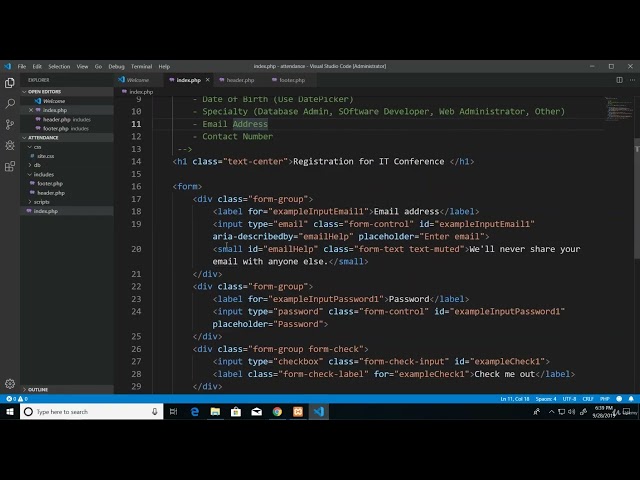The width and height of the screenshot is (640, 480).
Task: Click the errors and warnings status indicator
Action: [17, 399]
